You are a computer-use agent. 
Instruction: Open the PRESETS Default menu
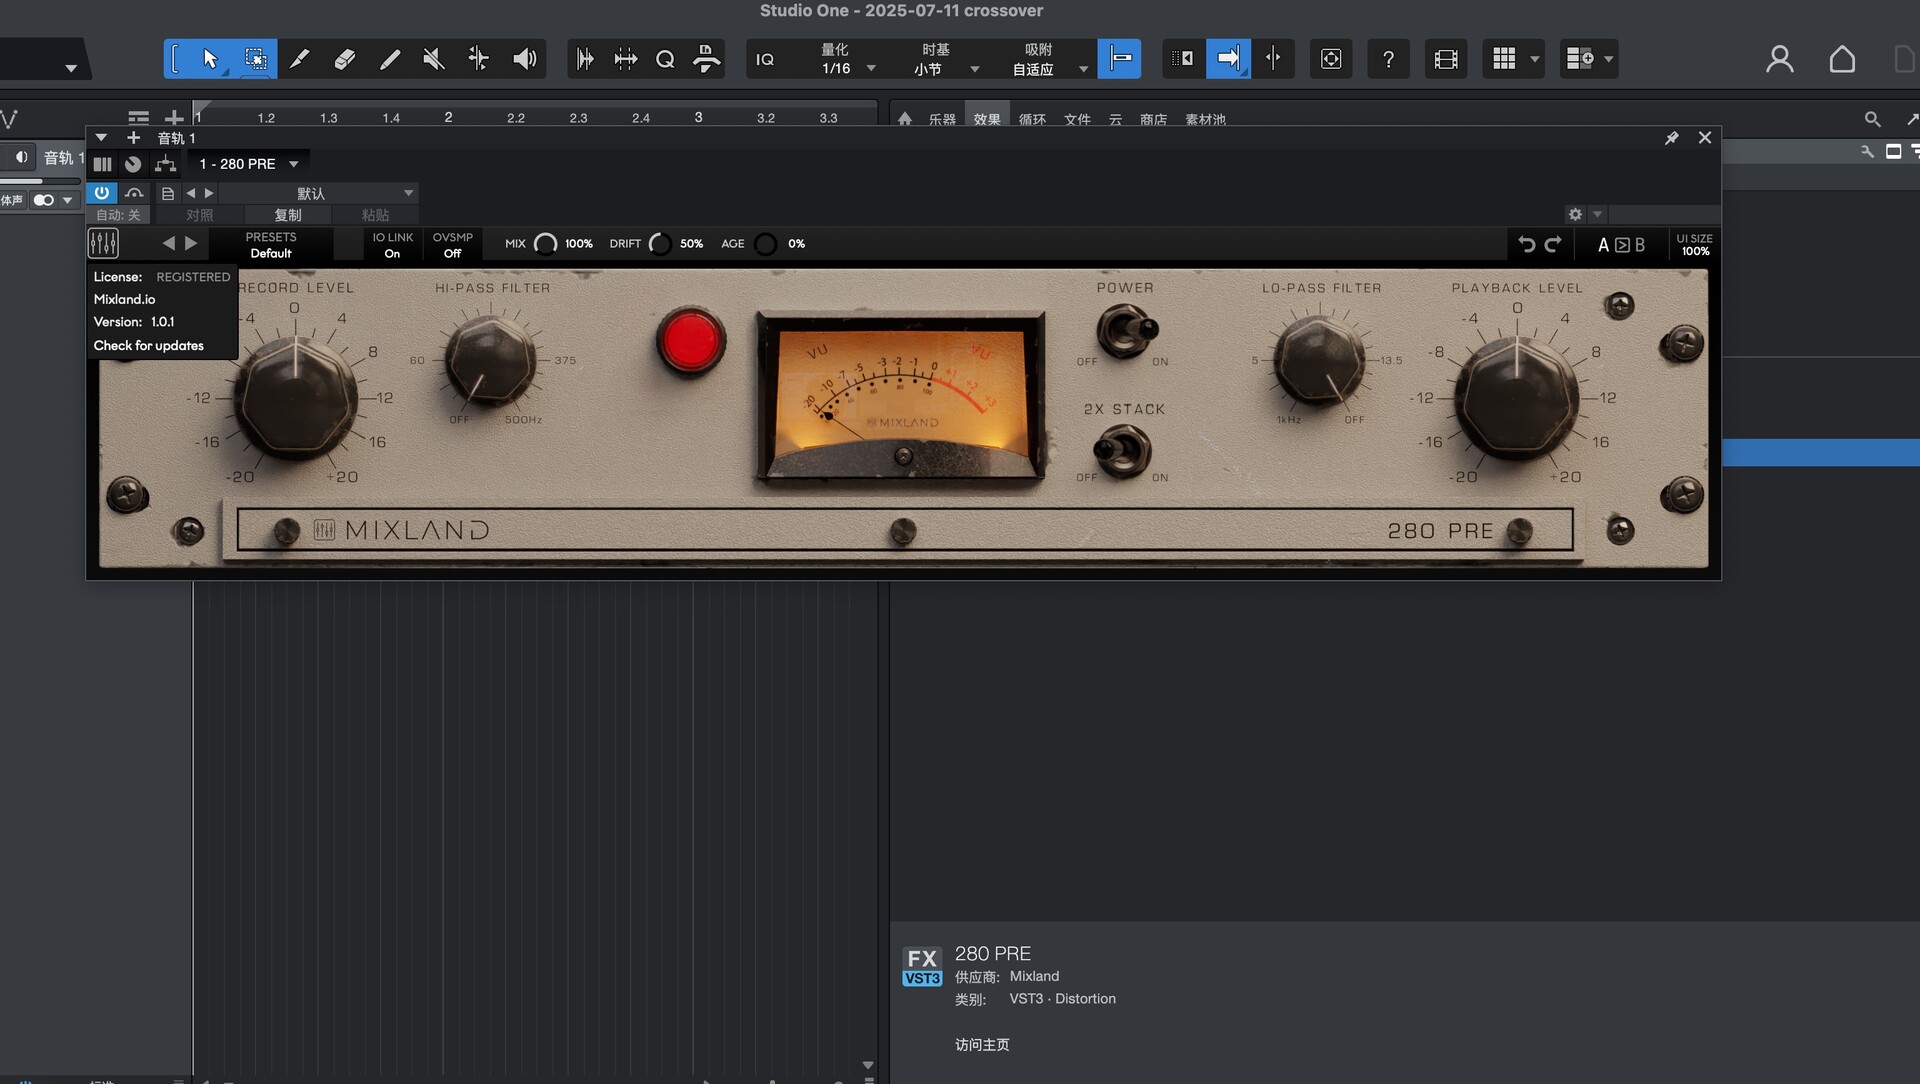[x=271, y=245]
